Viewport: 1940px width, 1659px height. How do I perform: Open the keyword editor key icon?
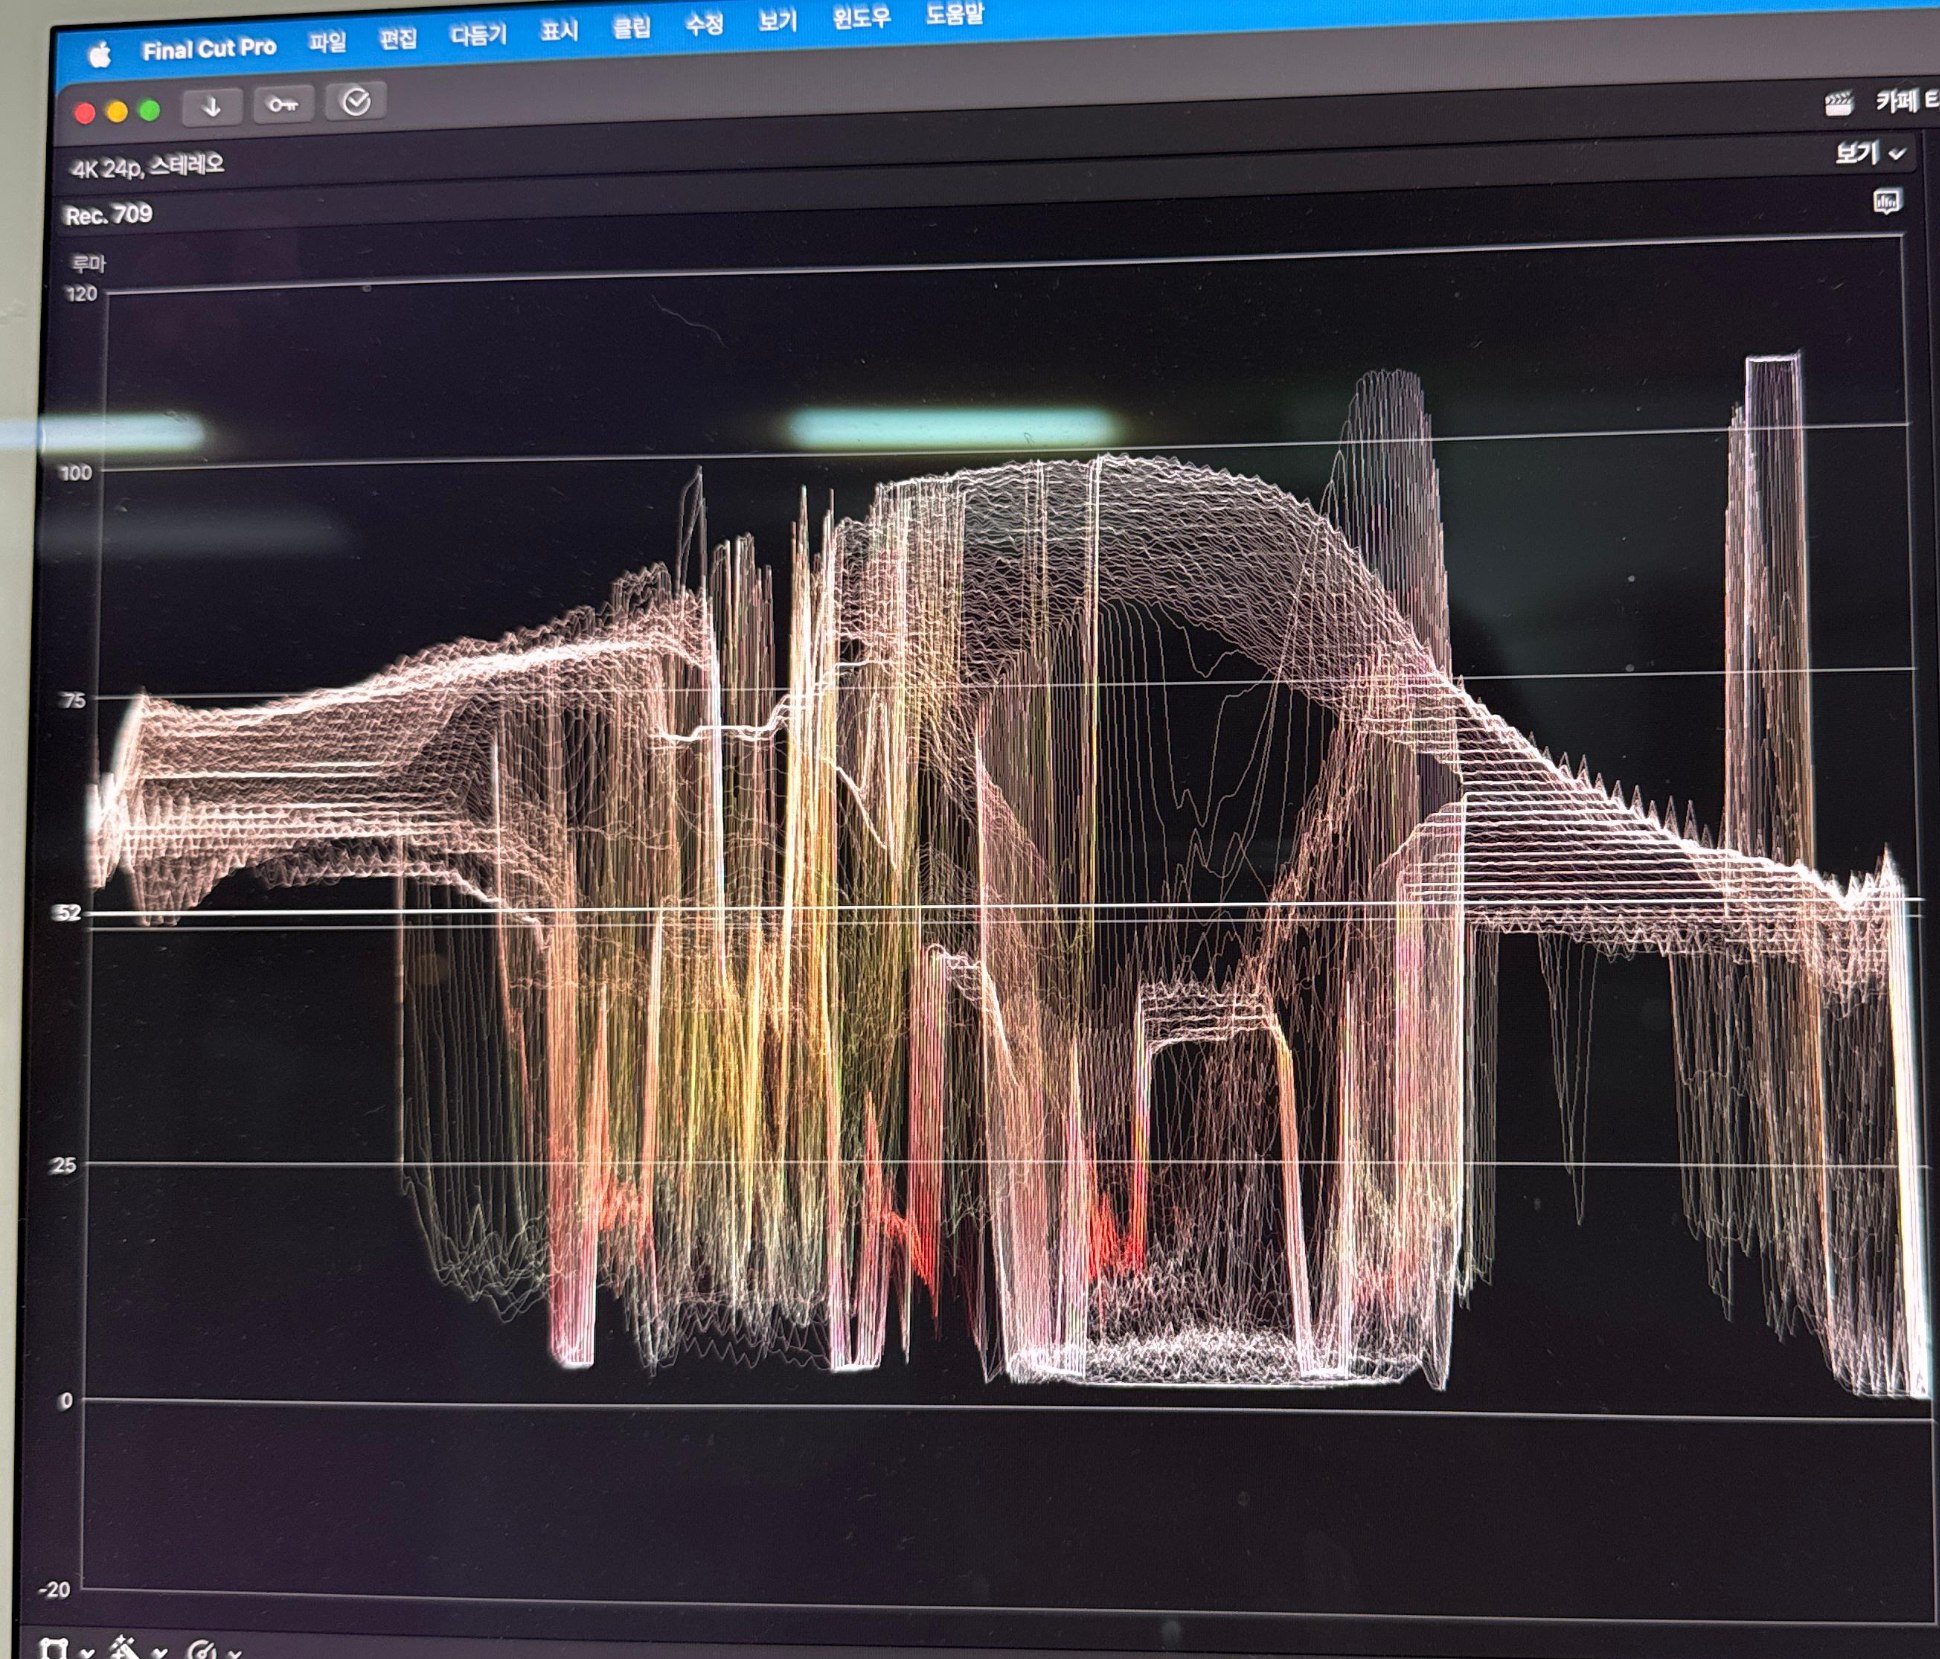(x=283, y=104)
